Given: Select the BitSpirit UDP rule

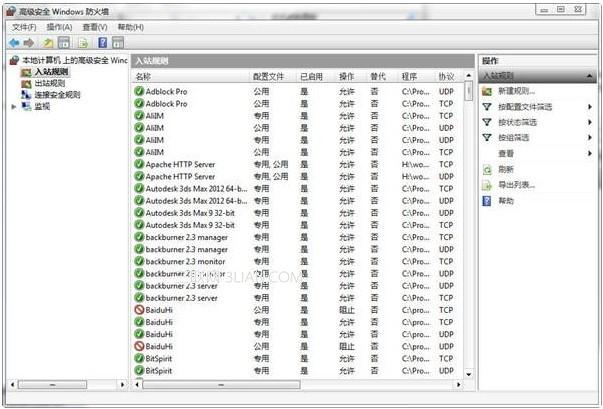Looking at the screenshot, I should (297, 371).
